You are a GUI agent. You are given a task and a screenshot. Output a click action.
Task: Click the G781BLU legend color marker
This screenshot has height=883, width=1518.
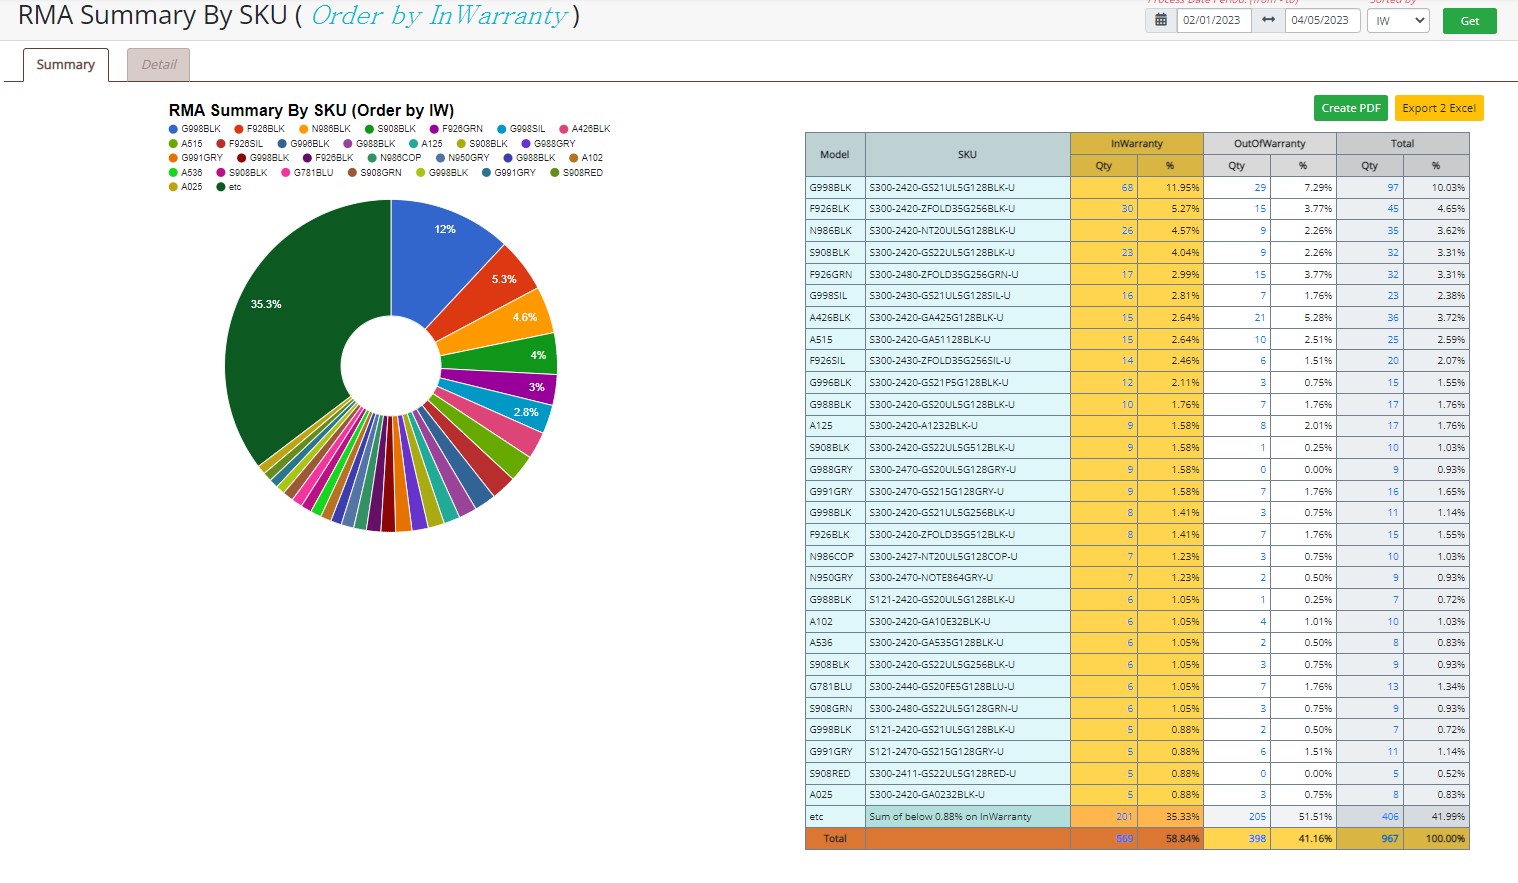pyautogui.click(x=286, y=173)
